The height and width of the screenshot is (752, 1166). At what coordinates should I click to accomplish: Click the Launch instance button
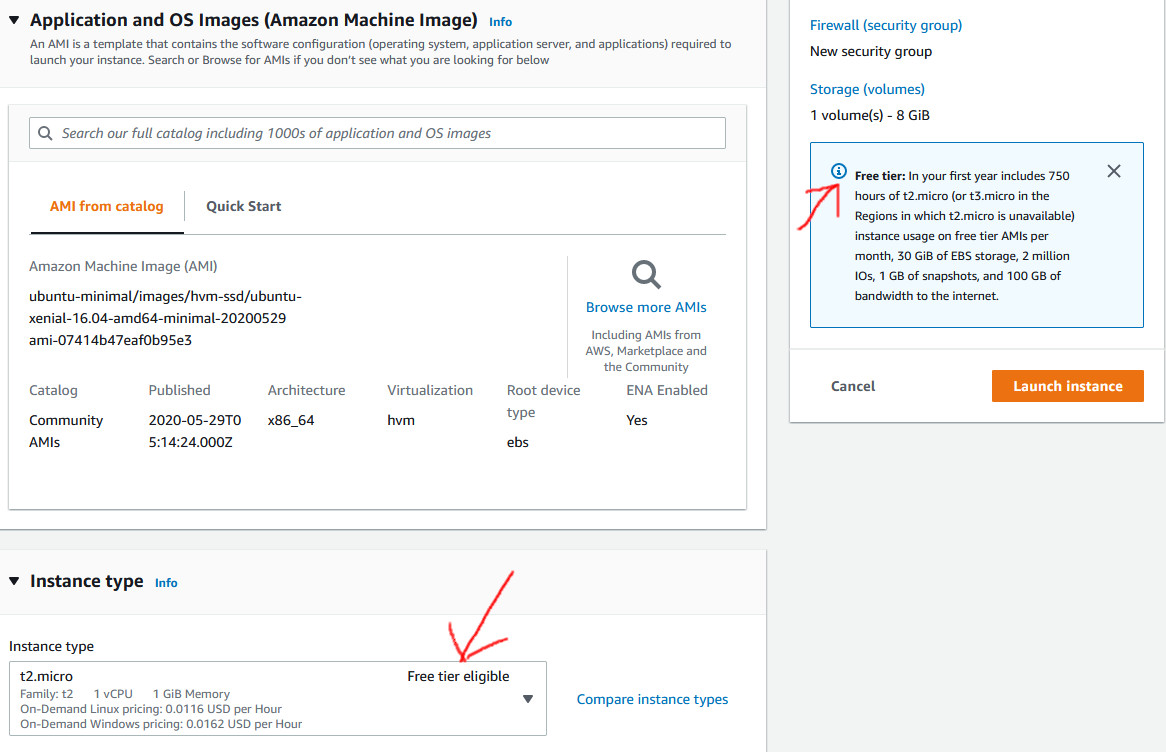pos(1067,386)
